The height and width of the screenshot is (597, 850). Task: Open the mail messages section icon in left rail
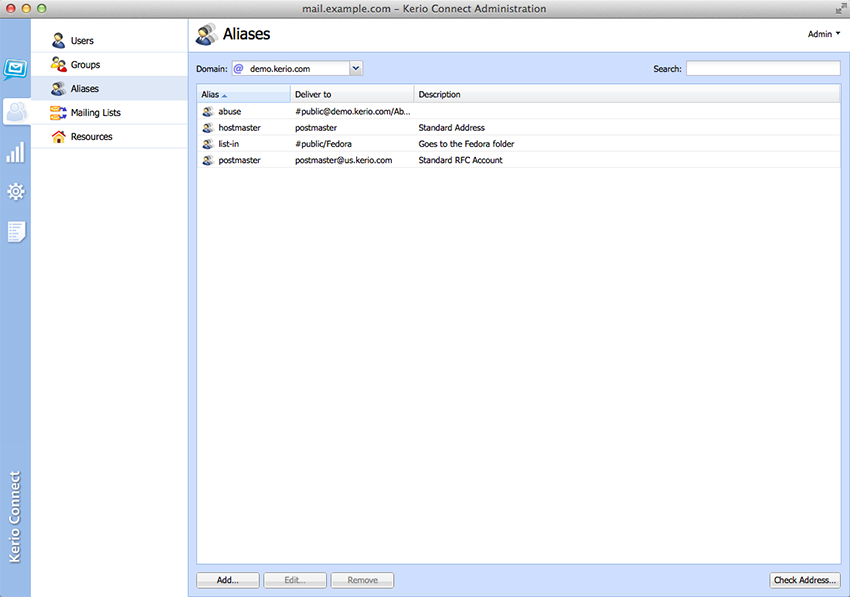tap(15, 69)
